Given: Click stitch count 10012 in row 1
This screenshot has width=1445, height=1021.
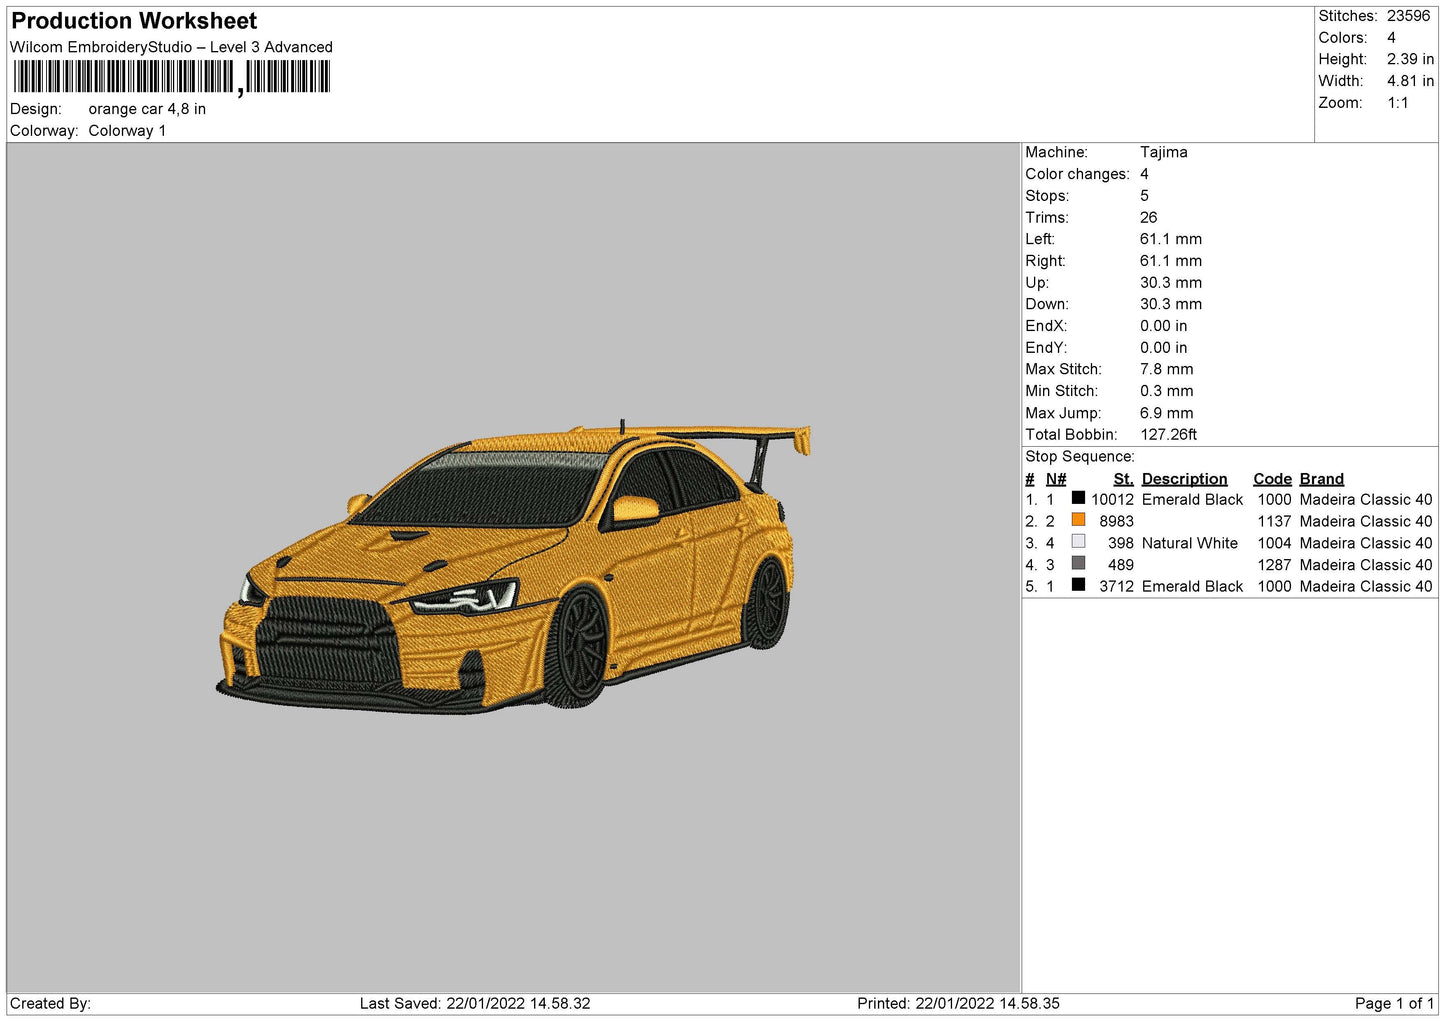Looking at the screenshot, I should pos(1113,500).
